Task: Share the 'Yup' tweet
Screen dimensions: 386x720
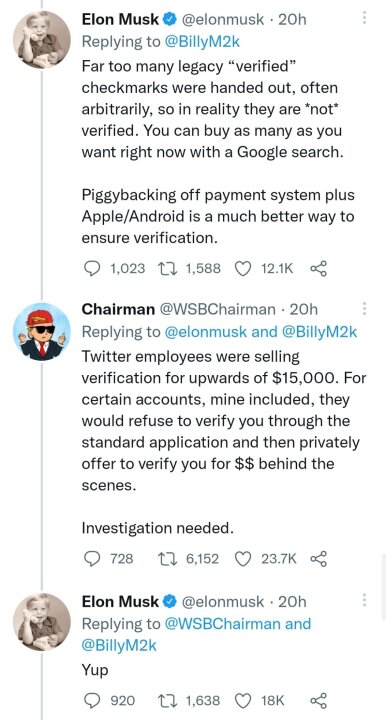Action: (x=319, y=701)
